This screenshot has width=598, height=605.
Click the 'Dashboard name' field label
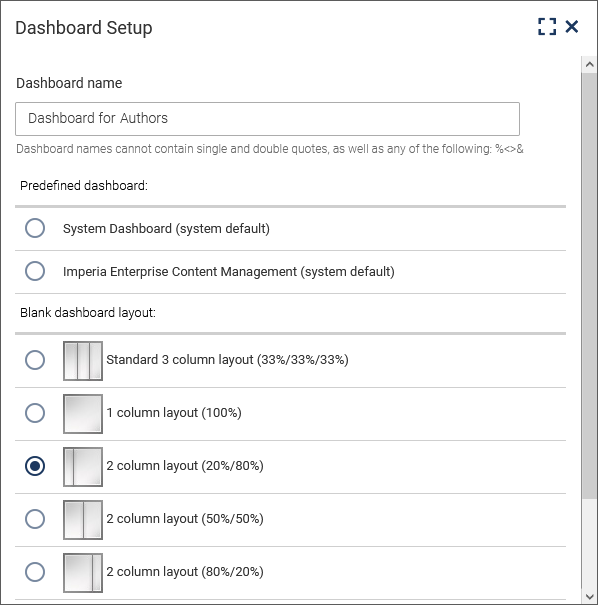pos(69,83)
